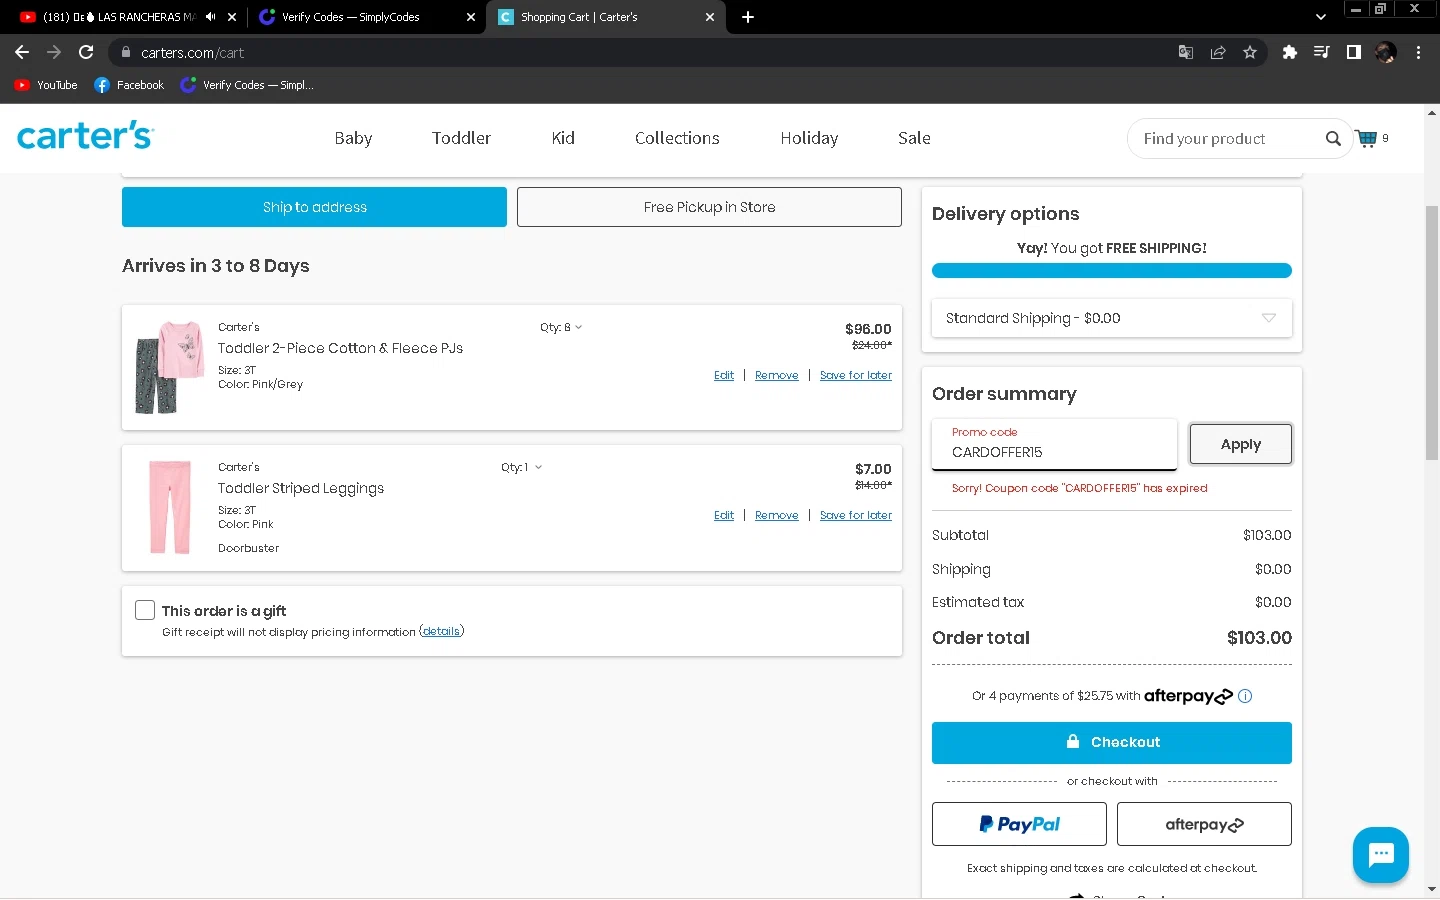Click the afterpay info icon

coord(1245,696)
